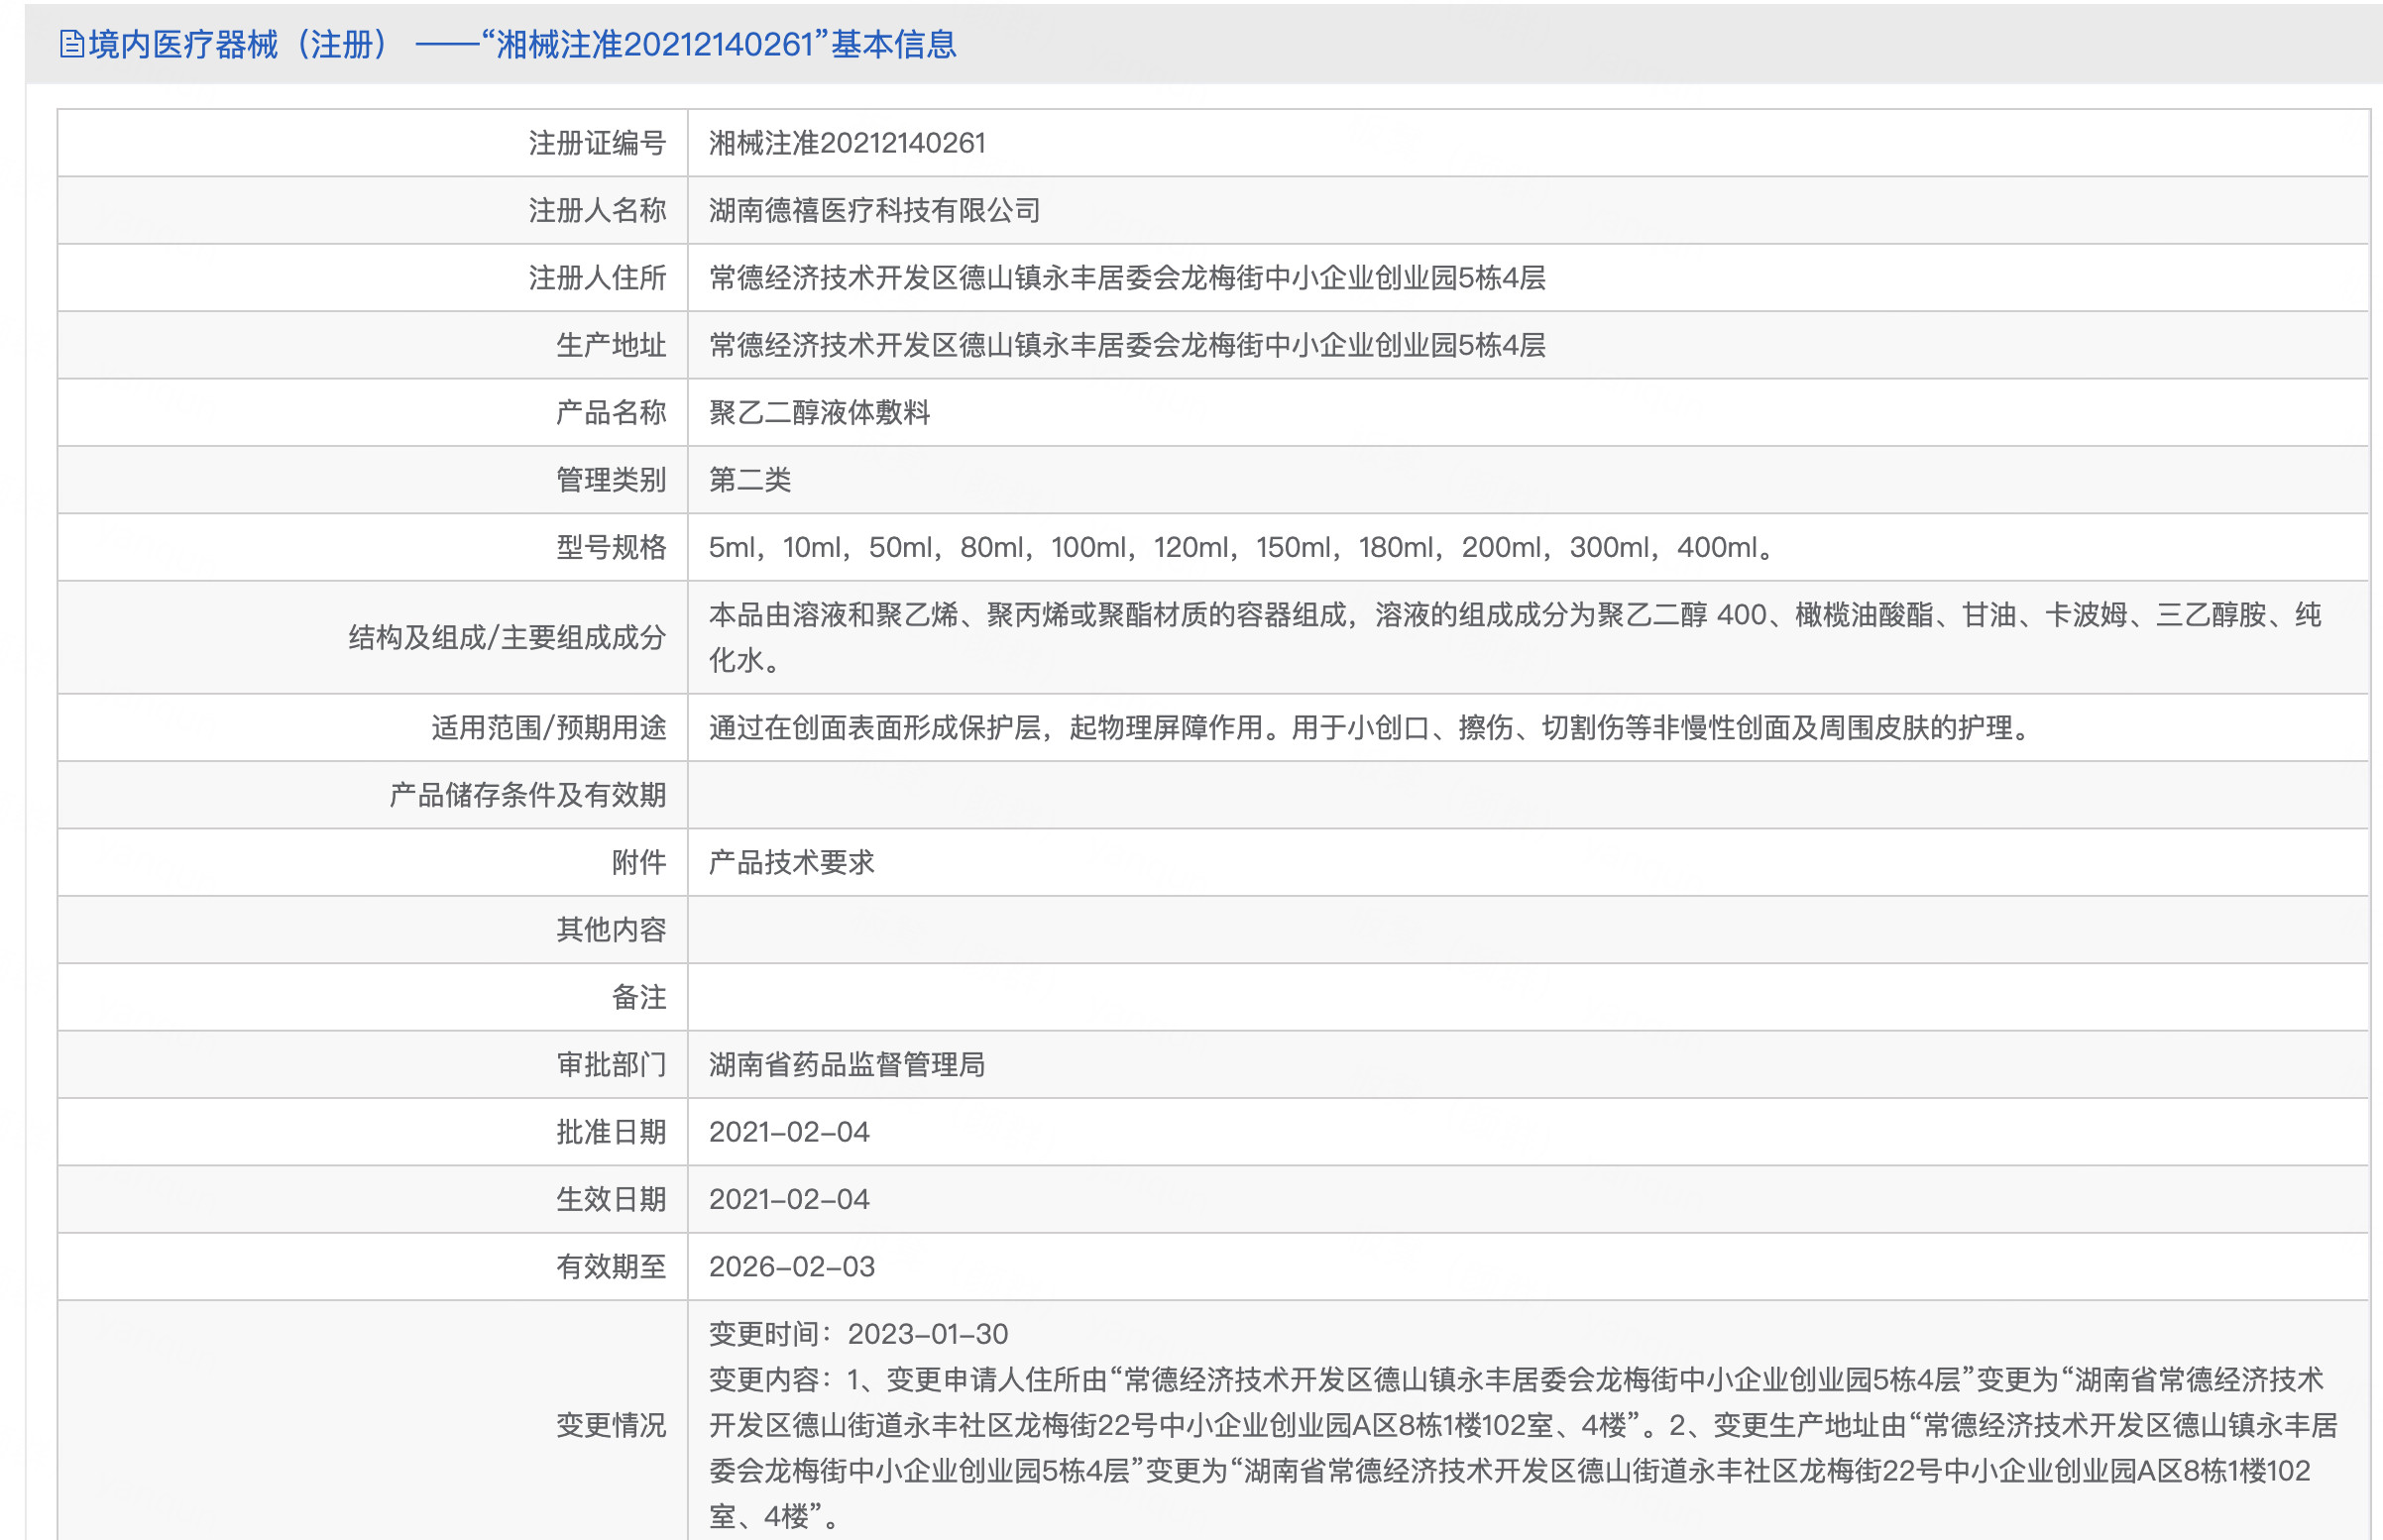Click the 结构及组成/主要组成成分 label
Screen dimensions: 2383x1540
click(507, 637)
